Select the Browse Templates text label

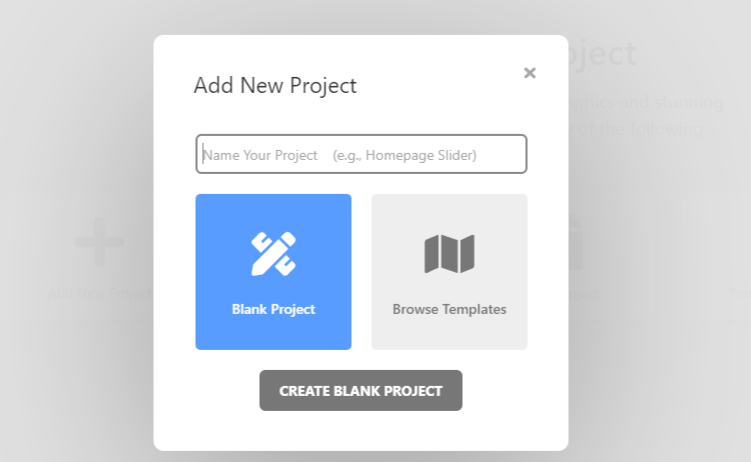(x=449, y=309)
